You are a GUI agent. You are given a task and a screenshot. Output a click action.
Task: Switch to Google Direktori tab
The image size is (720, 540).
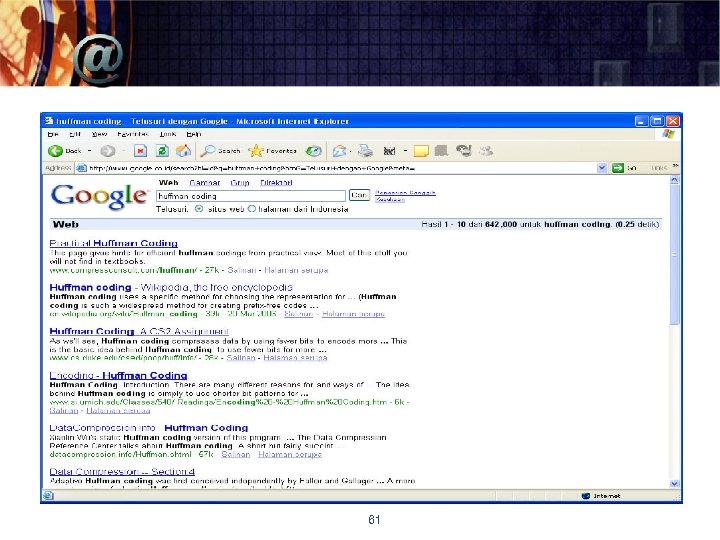(x=276, y=183)
